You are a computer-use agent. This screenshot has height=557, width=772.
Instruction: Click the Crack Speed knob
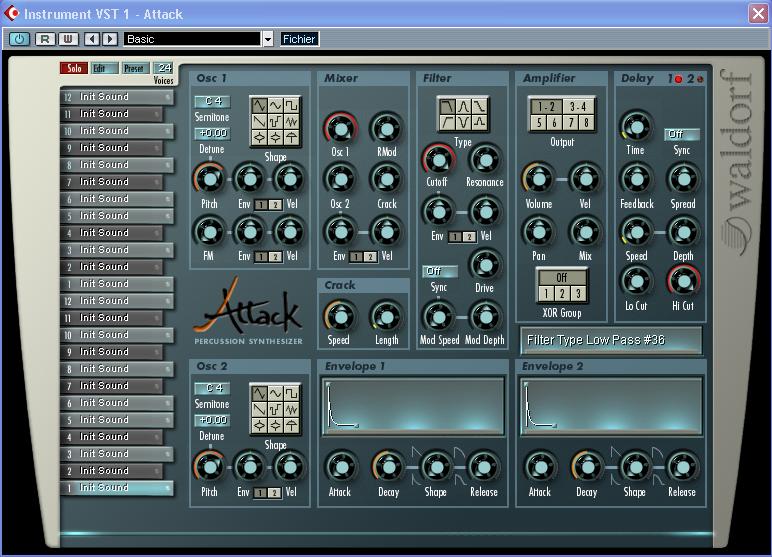(x=340, y=317)
